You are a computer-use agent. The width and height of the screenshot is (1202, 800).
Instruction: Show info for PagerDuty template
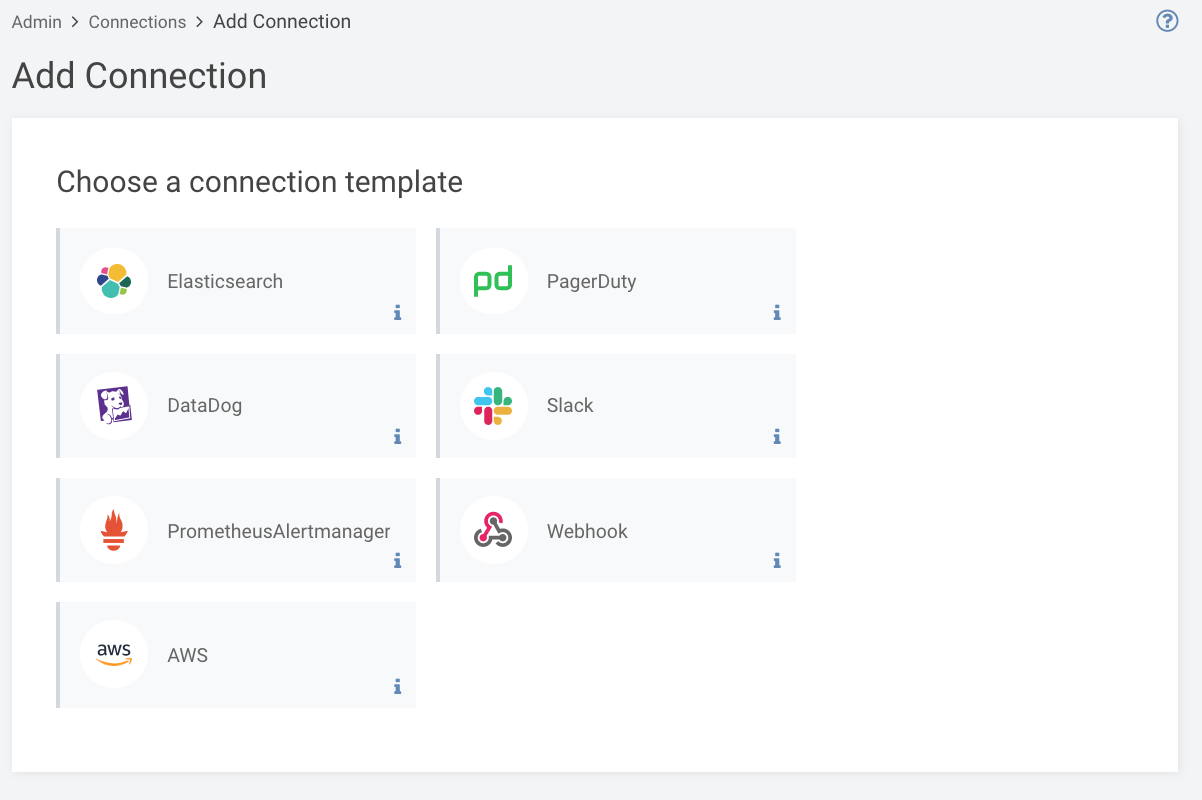[x=777, y=313]
